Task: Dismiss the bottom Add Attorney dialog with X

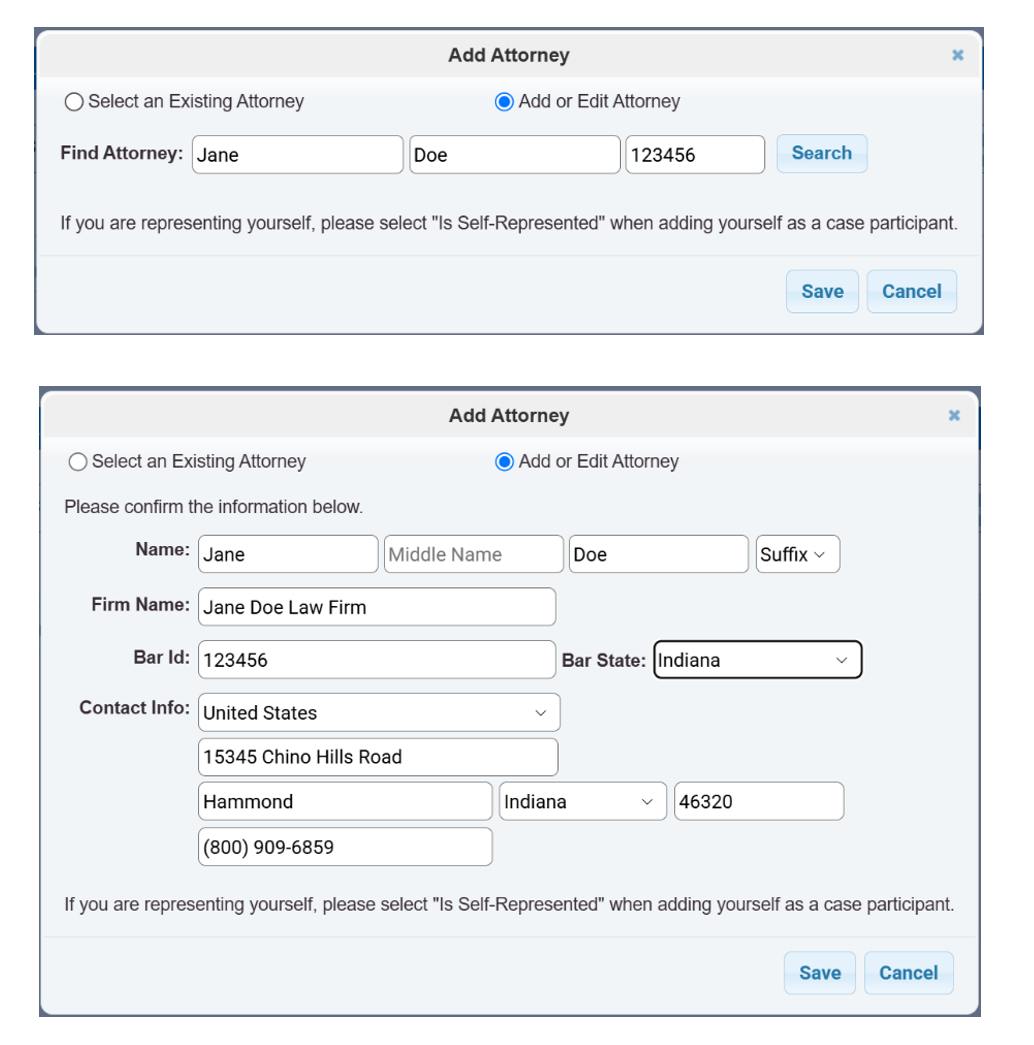Action: pyautogui.click(x=953, y=415)
